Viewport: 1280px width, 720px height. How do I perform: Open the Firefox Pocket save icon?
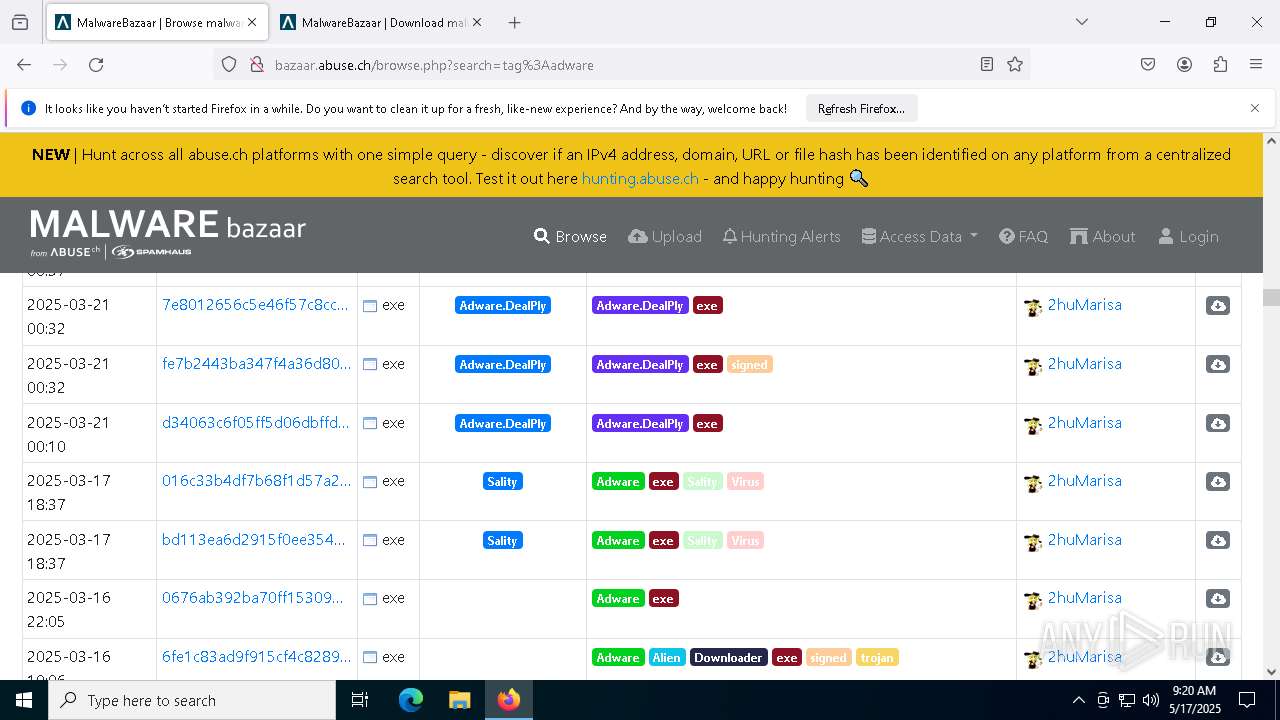point(1148,64)
